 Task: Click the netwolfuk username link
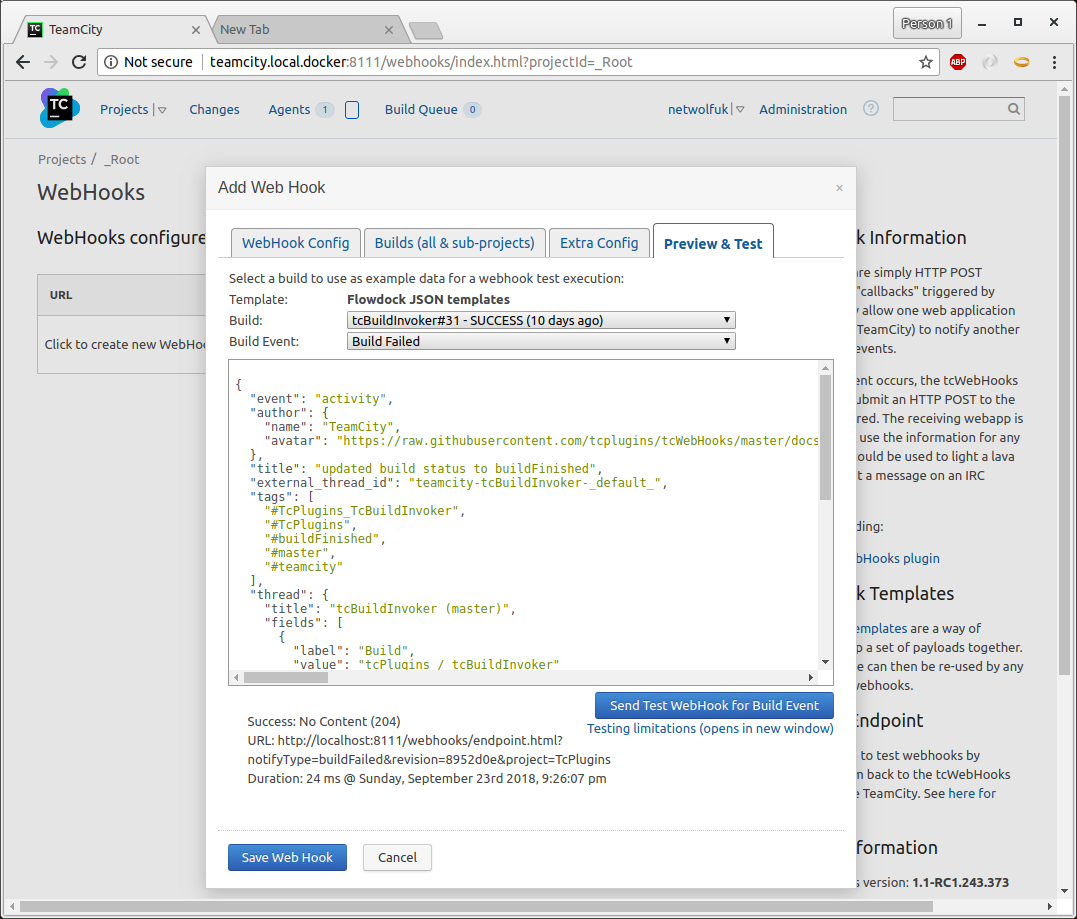pos(698,109)
